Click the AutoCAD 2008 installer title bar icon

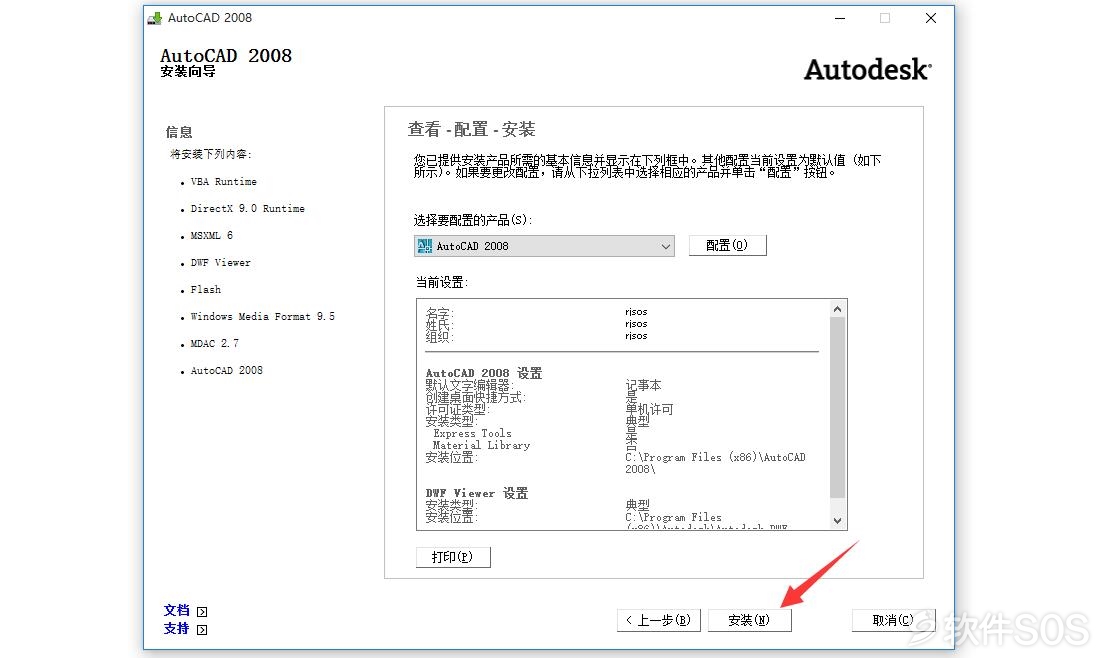pos(154,18)
